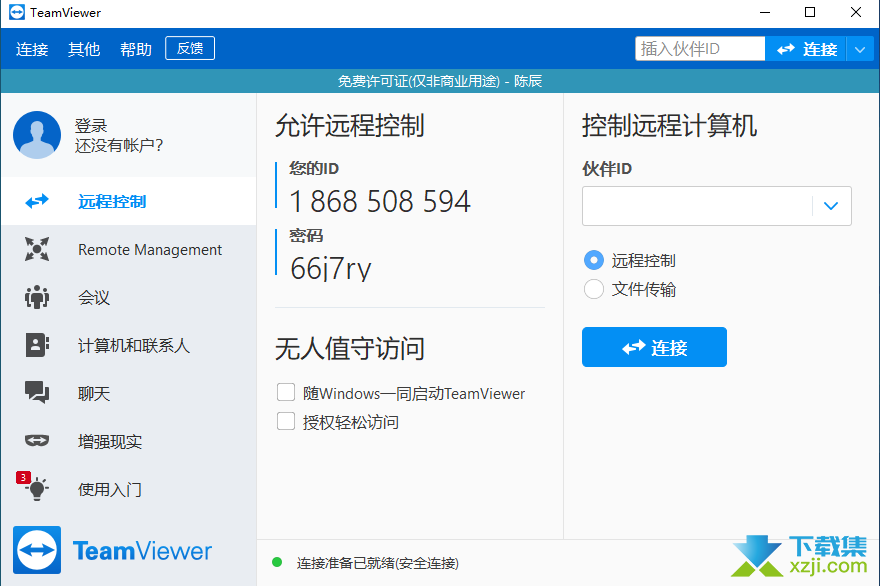
Task: Click your ID 1 868 508 594
Action: coord(380,202)
